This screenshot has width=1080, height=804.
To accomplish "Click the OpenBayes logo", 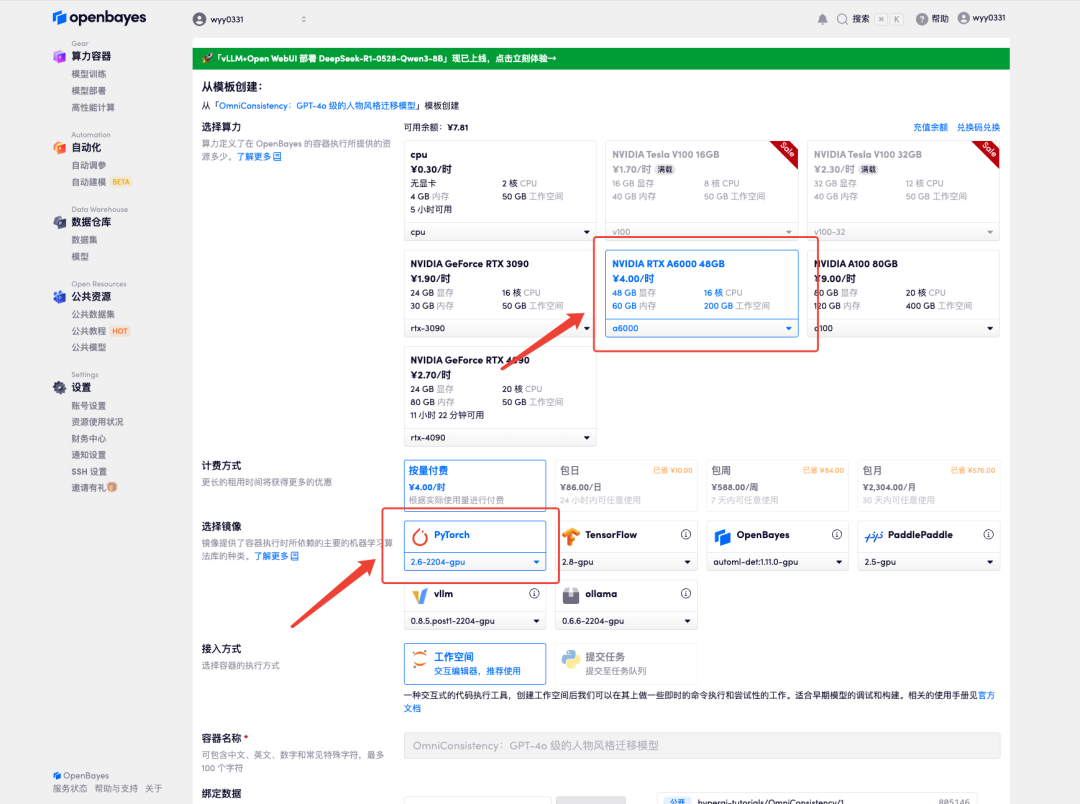I will 99,17.
